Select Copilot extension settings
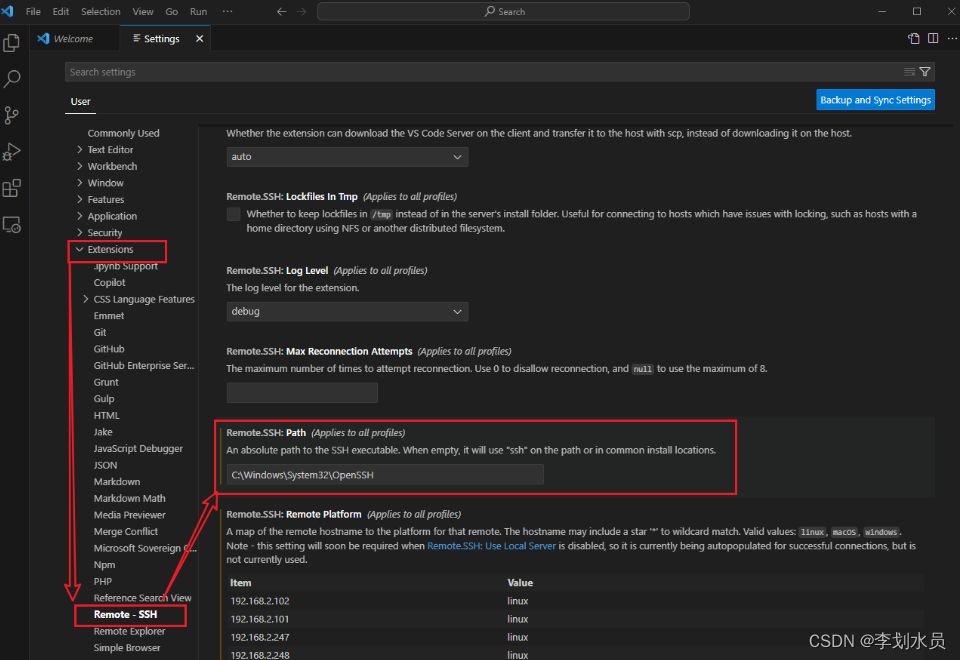The width and height of the screenshot is (962, 660). [109, 283]
